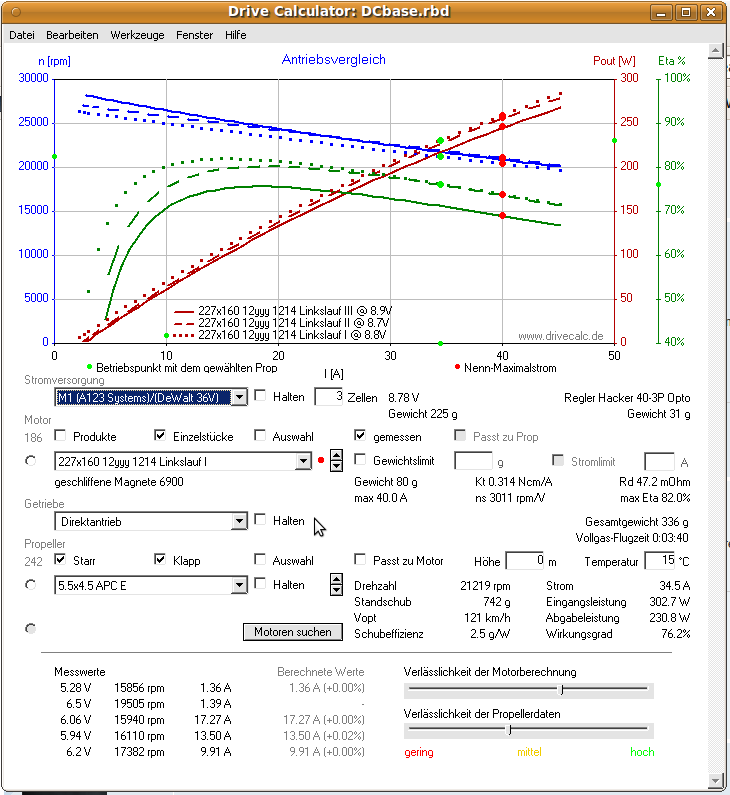Click the Verlässlichkeit der Motorberechnung slider

528,689
